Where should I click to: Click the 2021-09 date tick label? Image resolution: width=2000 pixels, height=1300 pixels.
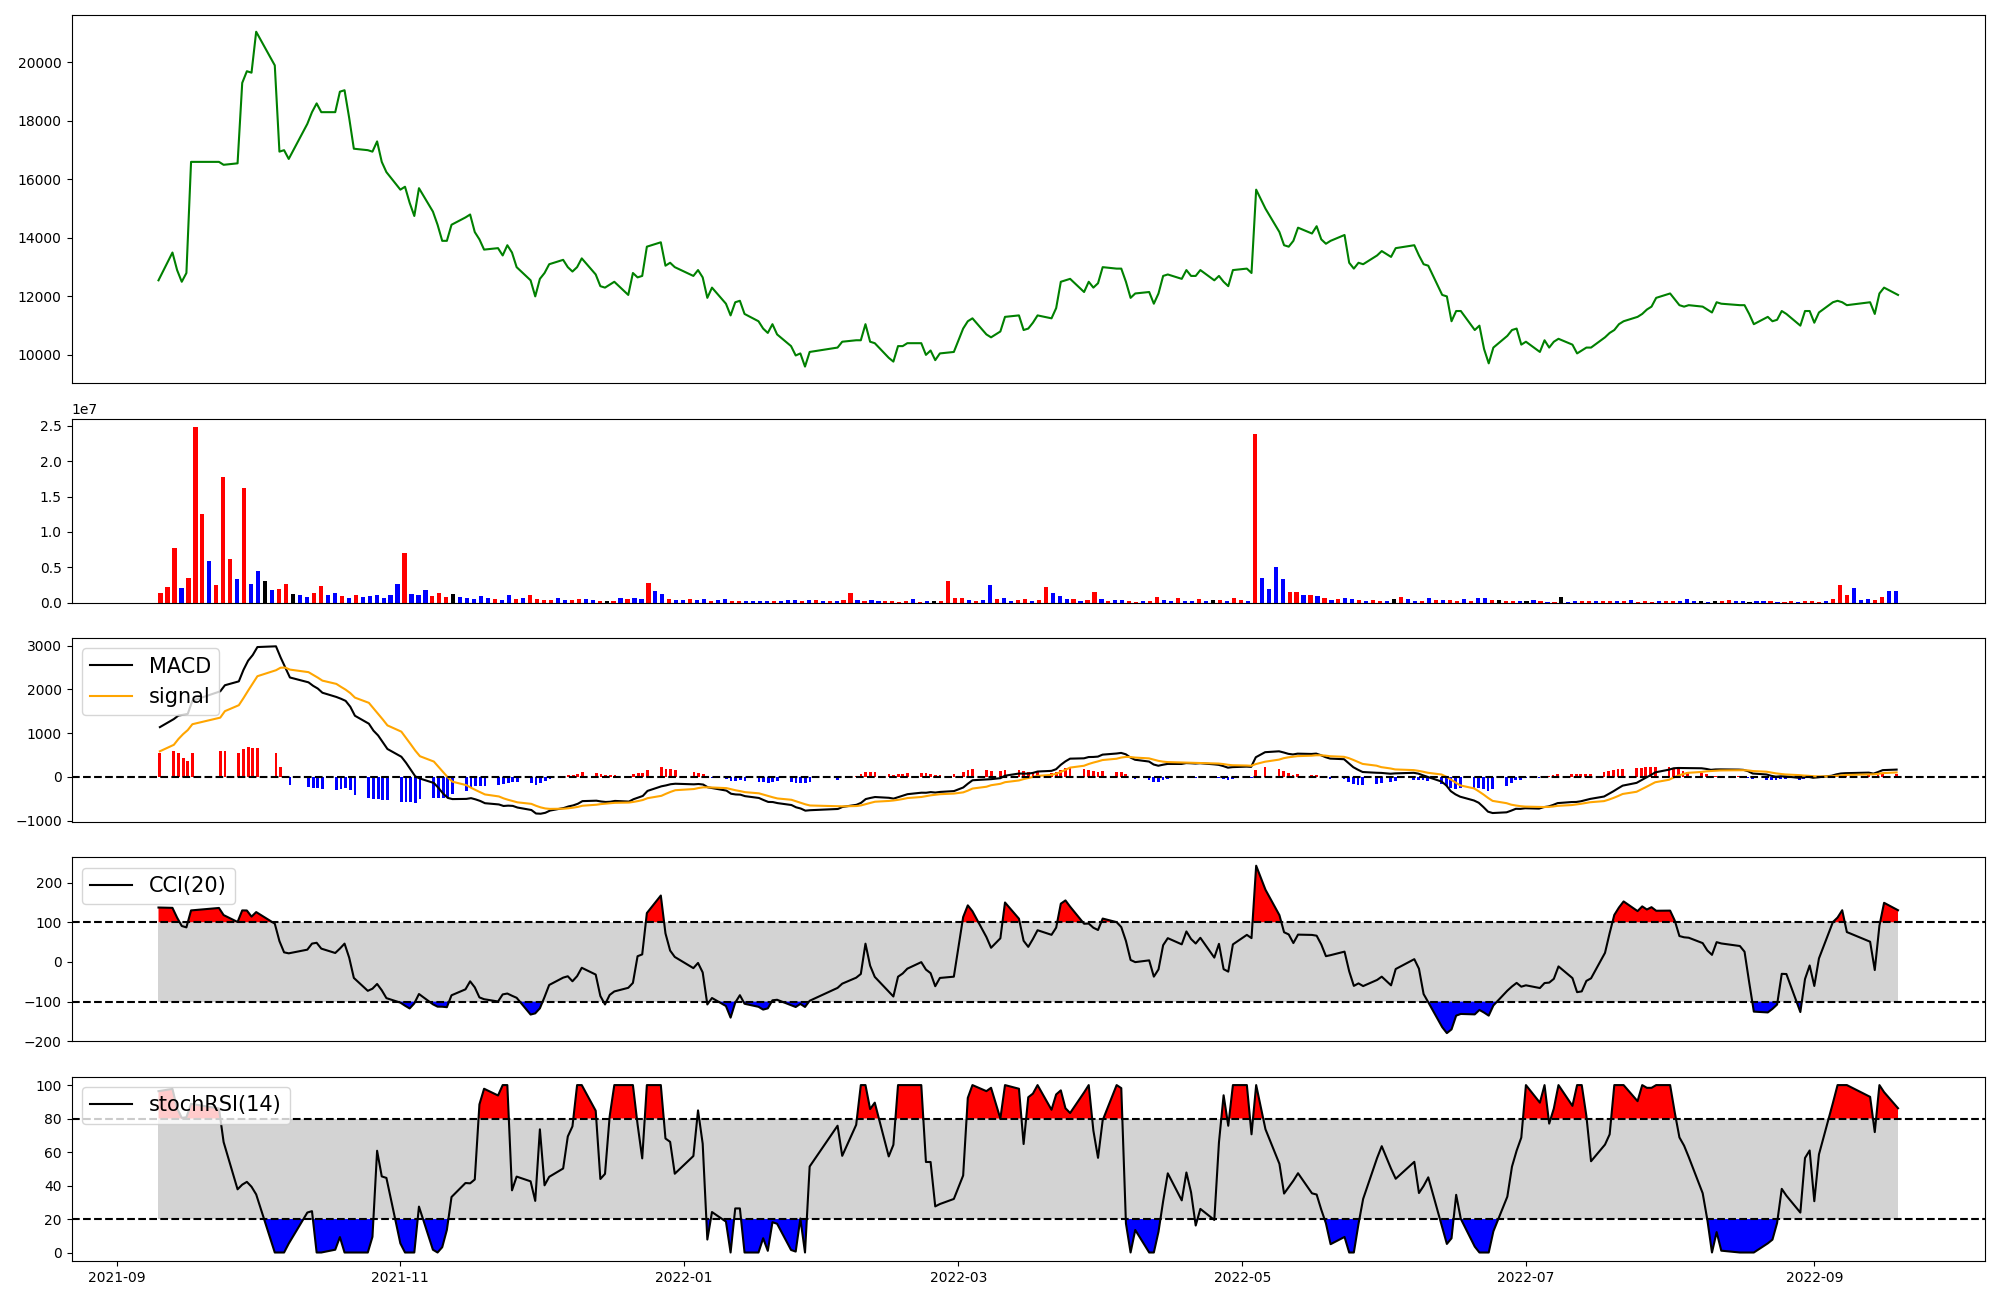[118, 1277]
